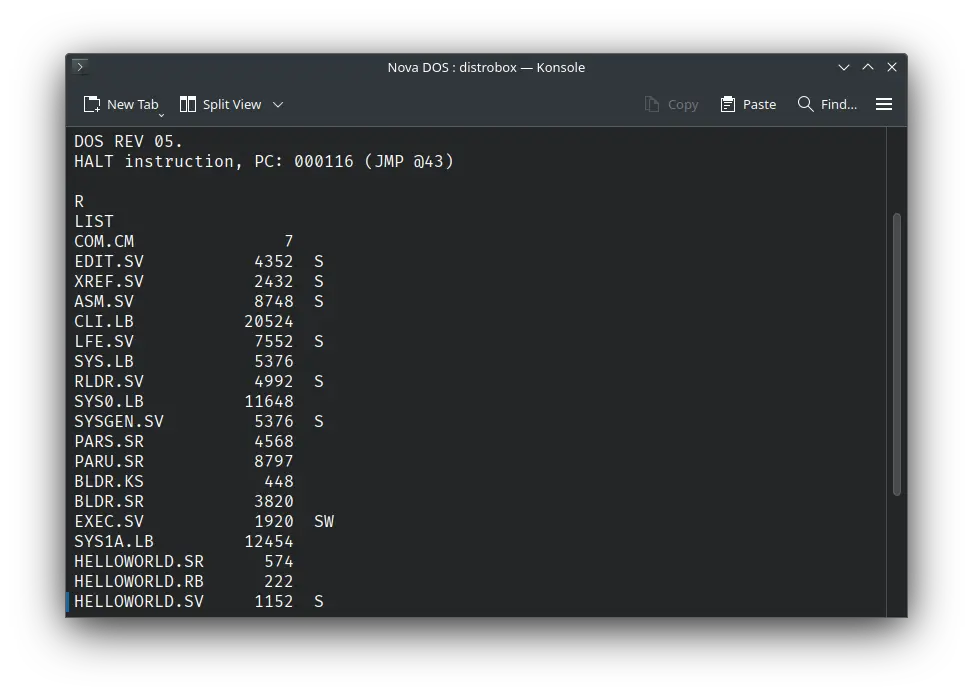Click the blinking cursor in the terminal

[x=68, y=601]
